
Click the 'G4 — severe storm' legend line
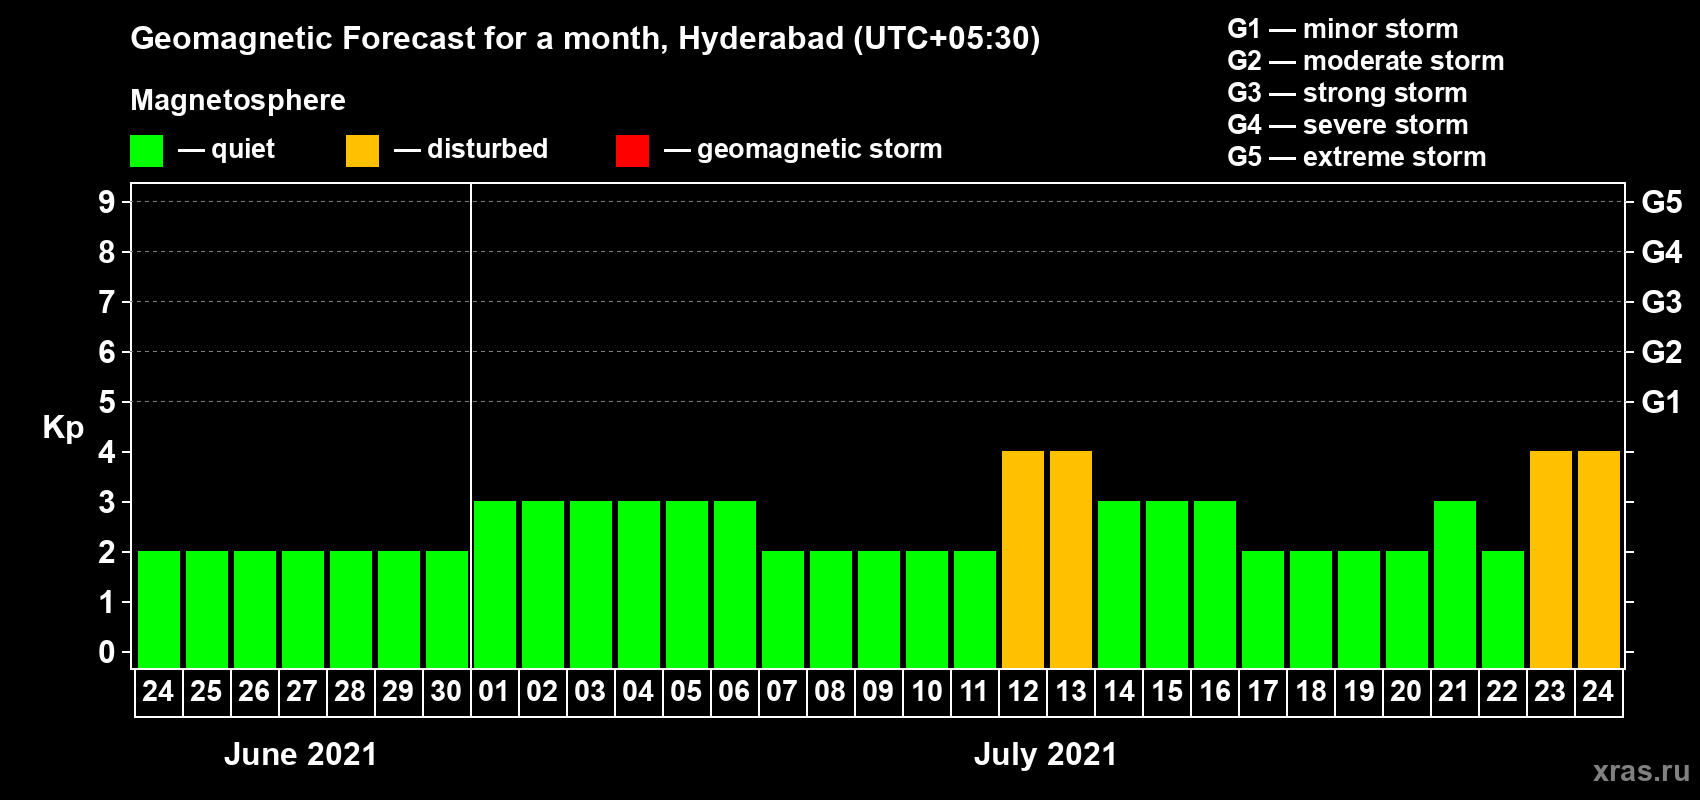pos(1348,125)
